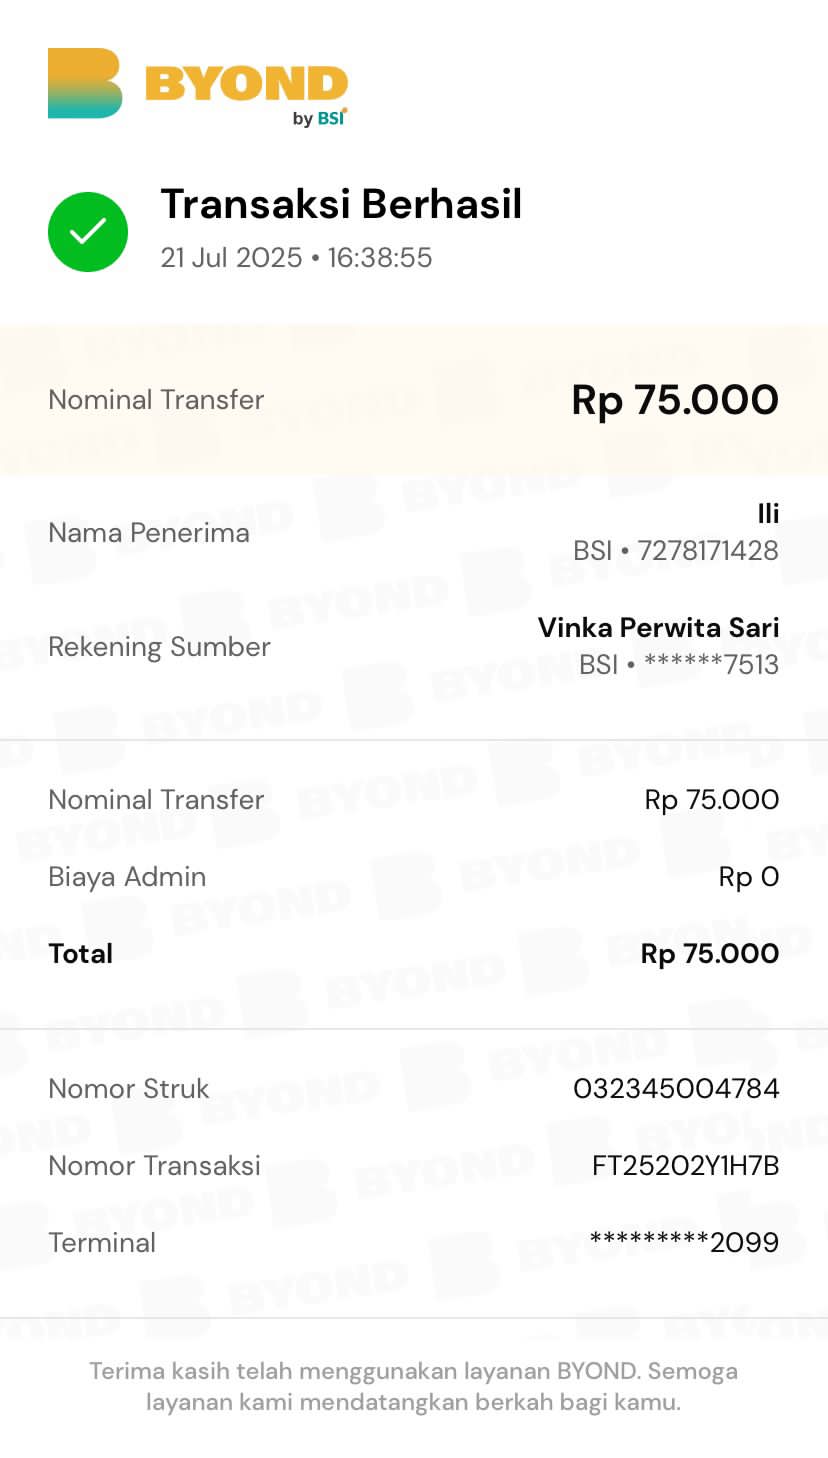The image size is (828, 1458).
Task: Click the BYOND gradient B logo icon
Action: [x=85, y=83]
